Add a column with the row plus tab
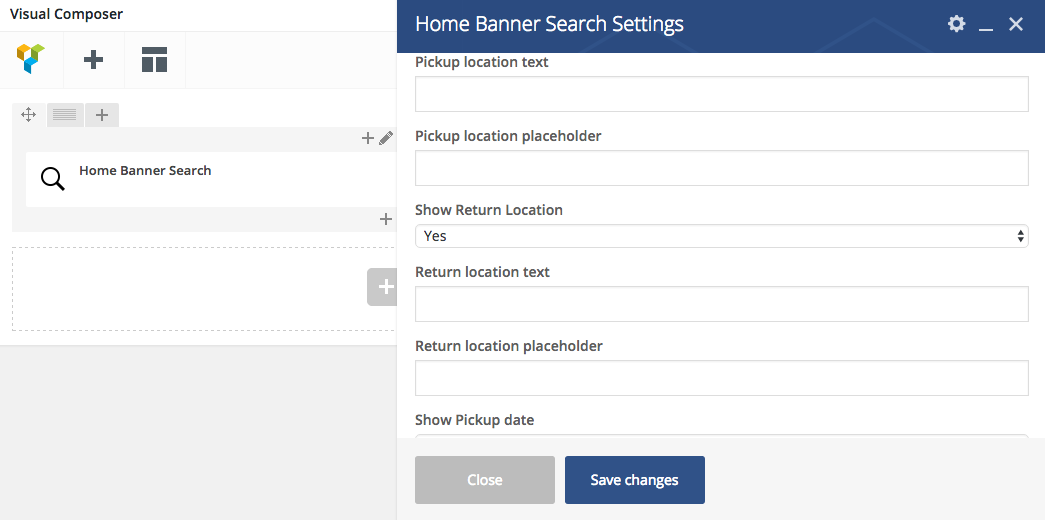The image size is (1045, 520). 102,115
